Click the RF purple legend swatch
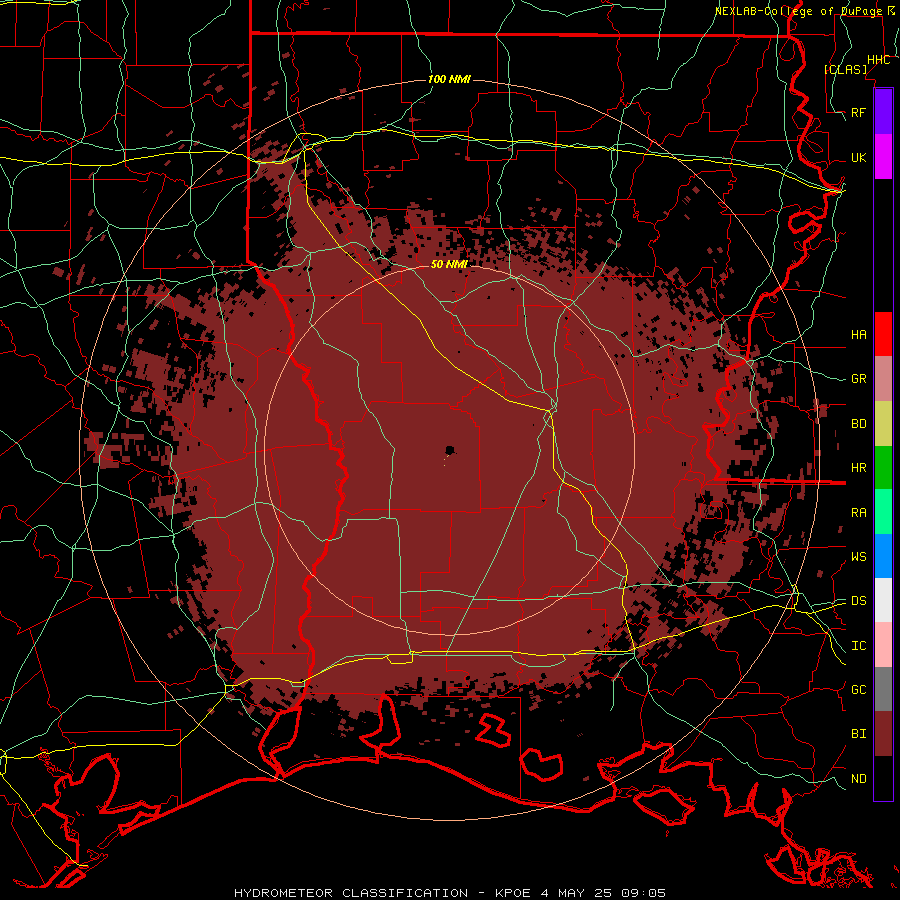Screen dimensions: 900x900 [883, 112]
